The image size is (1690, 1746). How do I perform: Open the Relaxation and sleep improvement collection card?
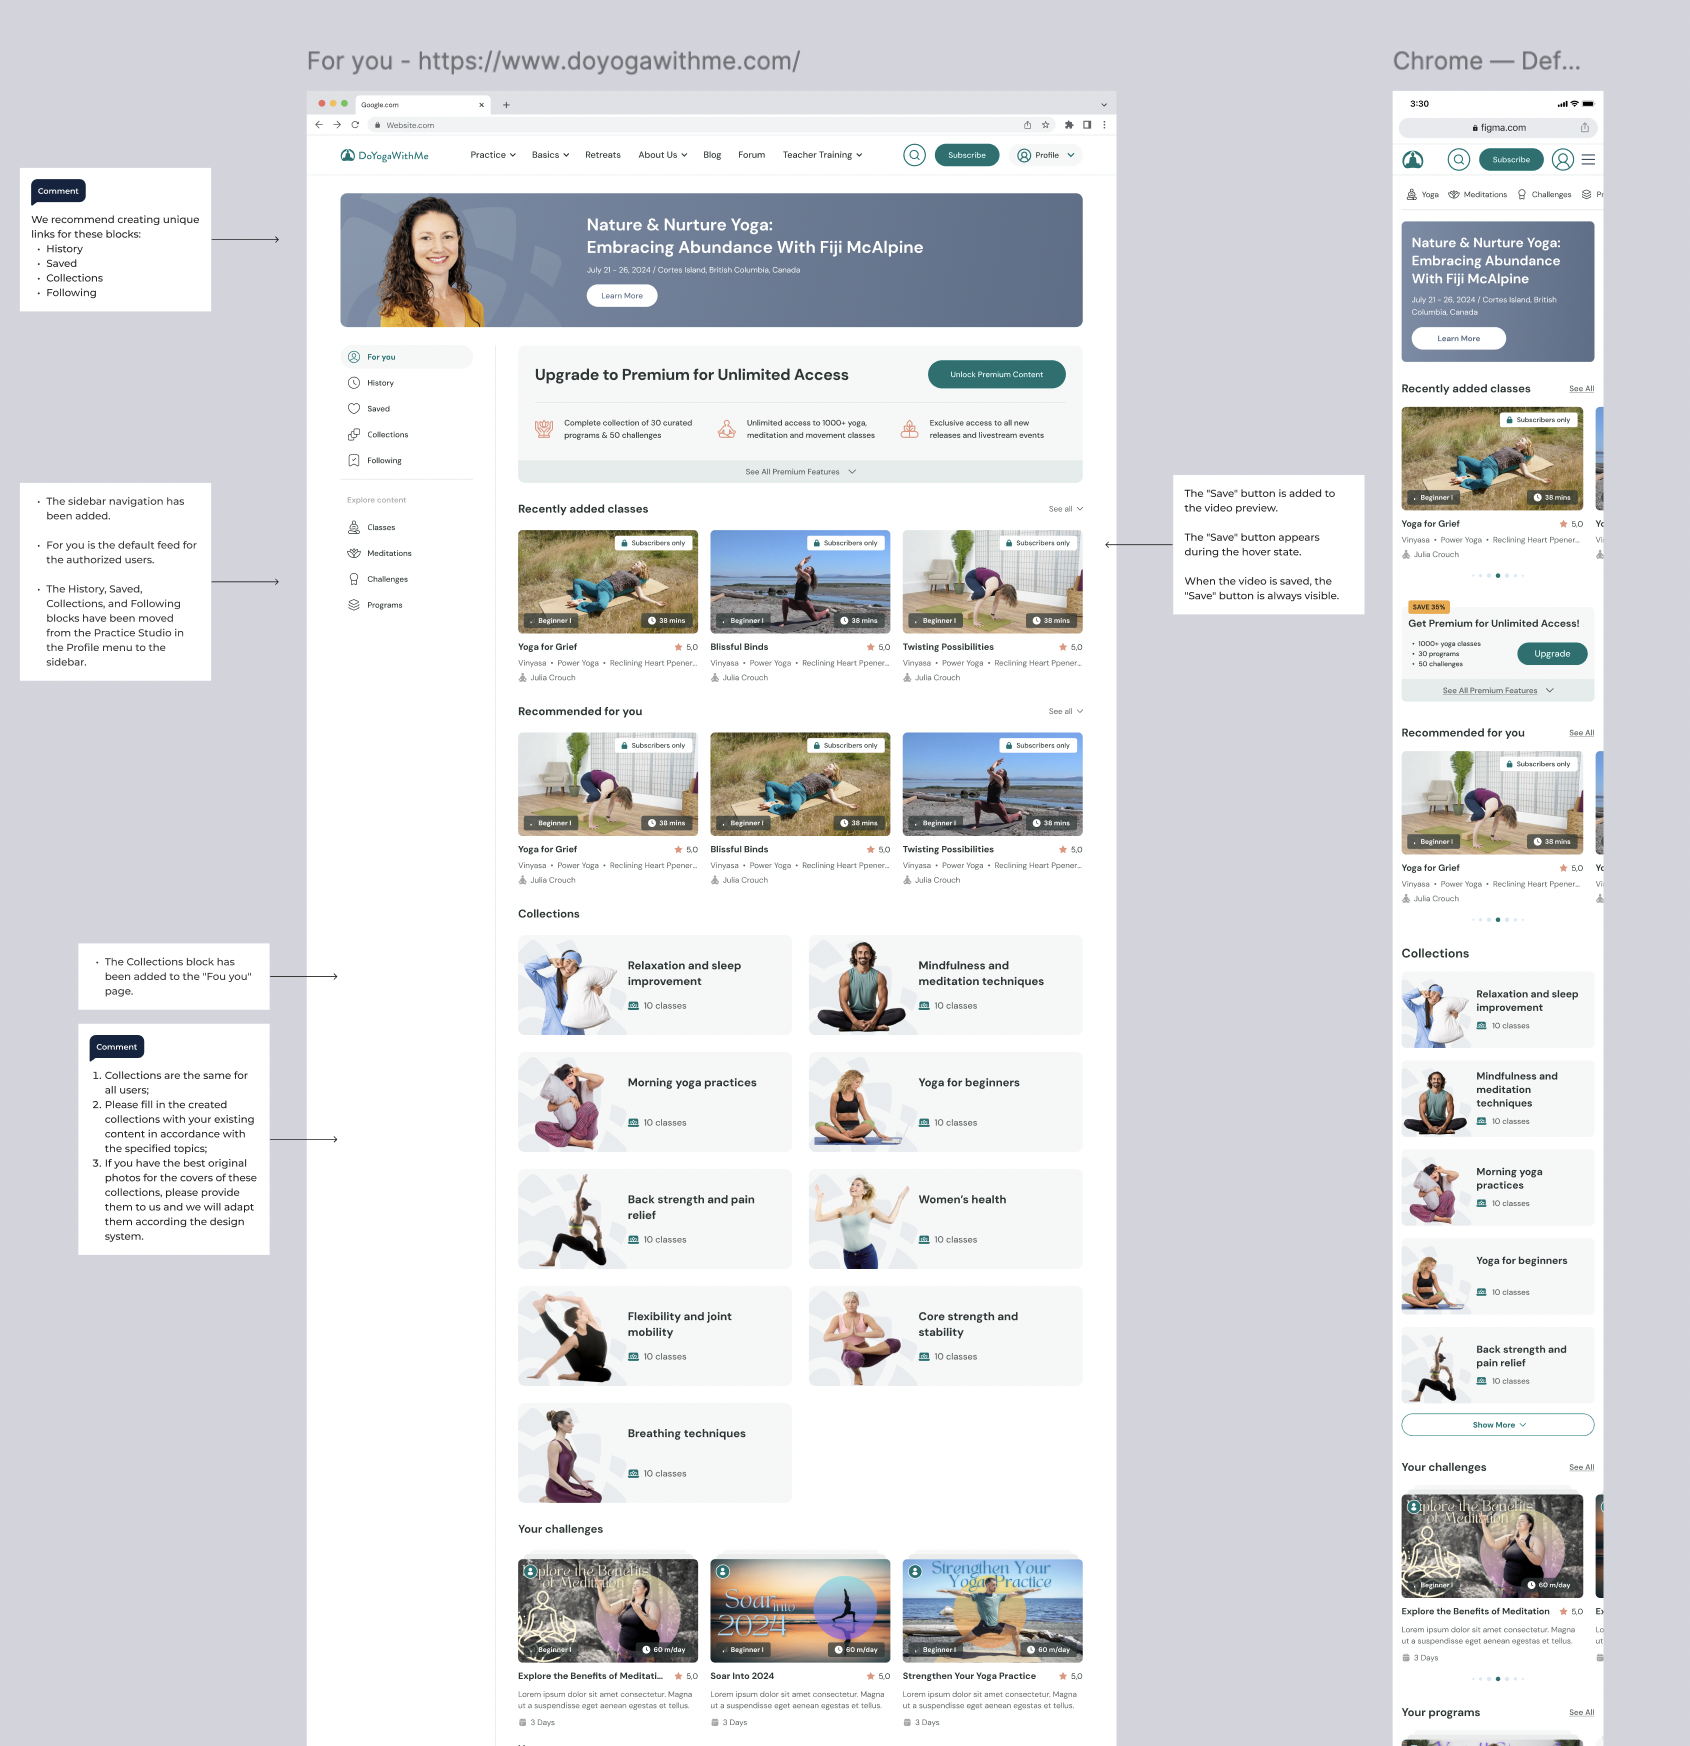[654, 985]
